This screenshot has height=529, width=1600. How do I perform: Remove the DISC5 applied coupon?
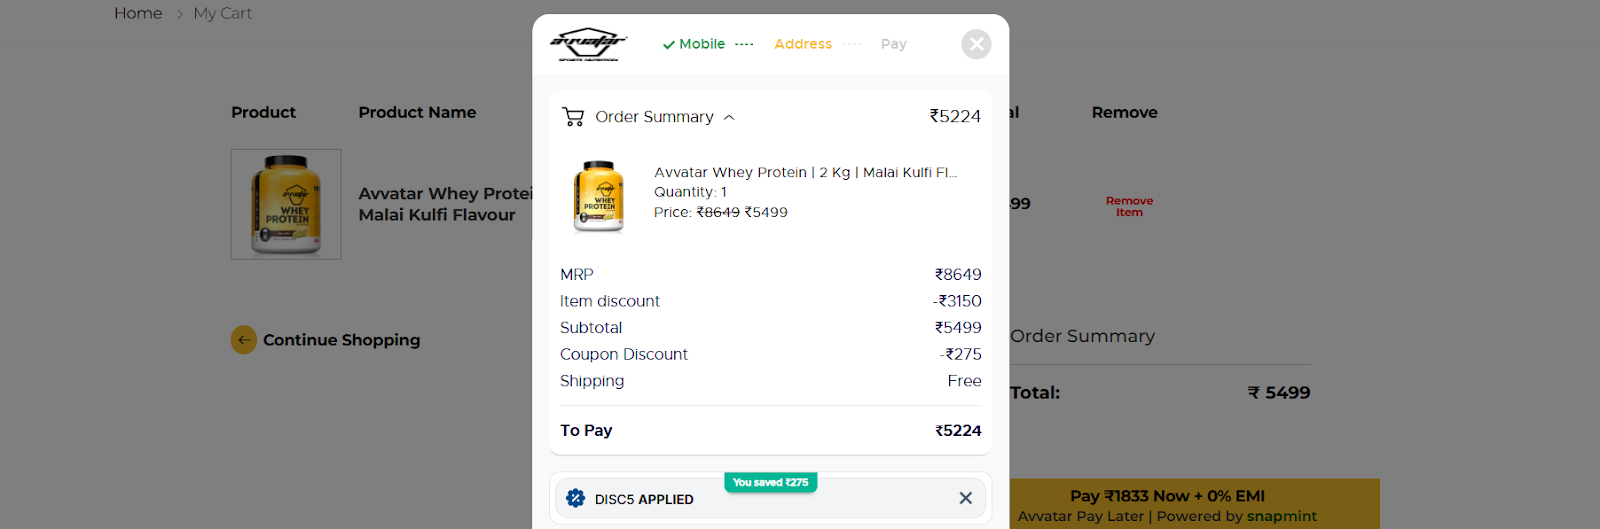(965, 498)
